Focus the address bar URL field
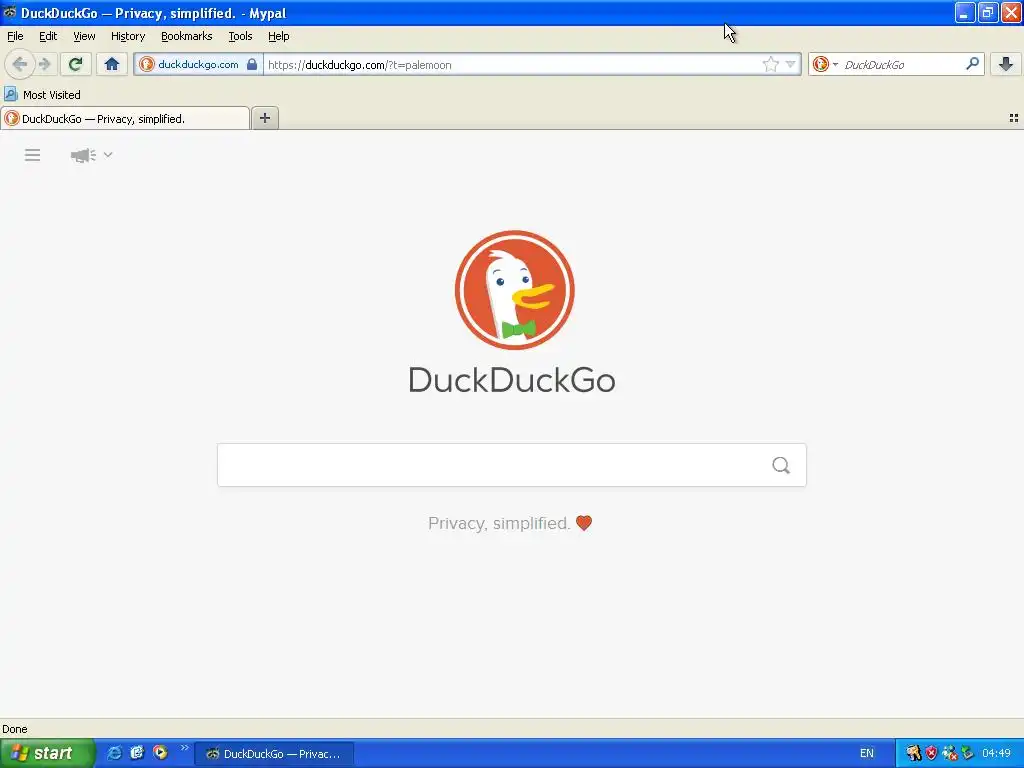The width and height of the screenshot is (1024, 768). pos(511,64)
